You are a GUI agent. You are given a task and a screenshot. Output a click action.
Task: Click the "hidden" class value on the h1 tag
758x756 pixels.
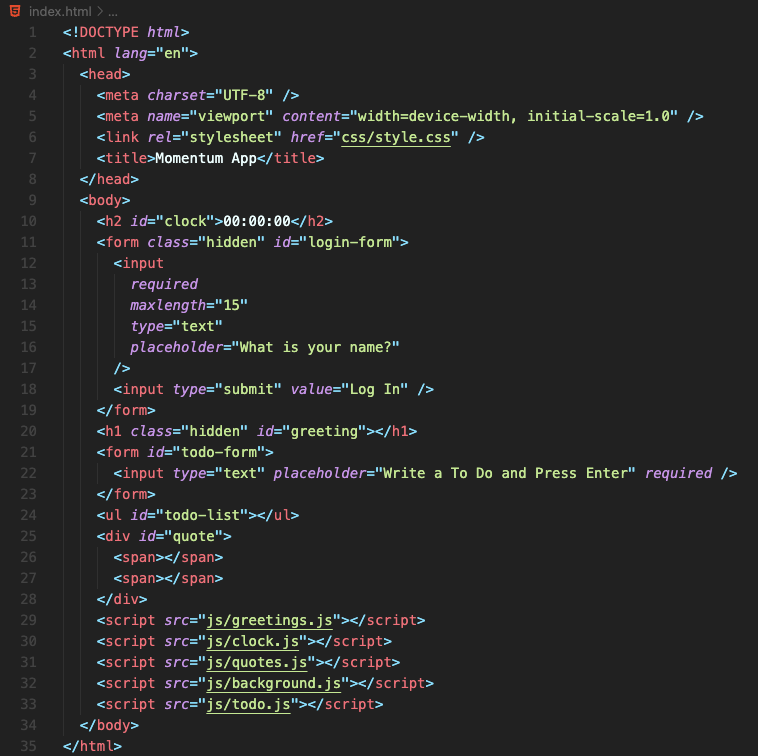pyautogui.click(x=215, y=432)
